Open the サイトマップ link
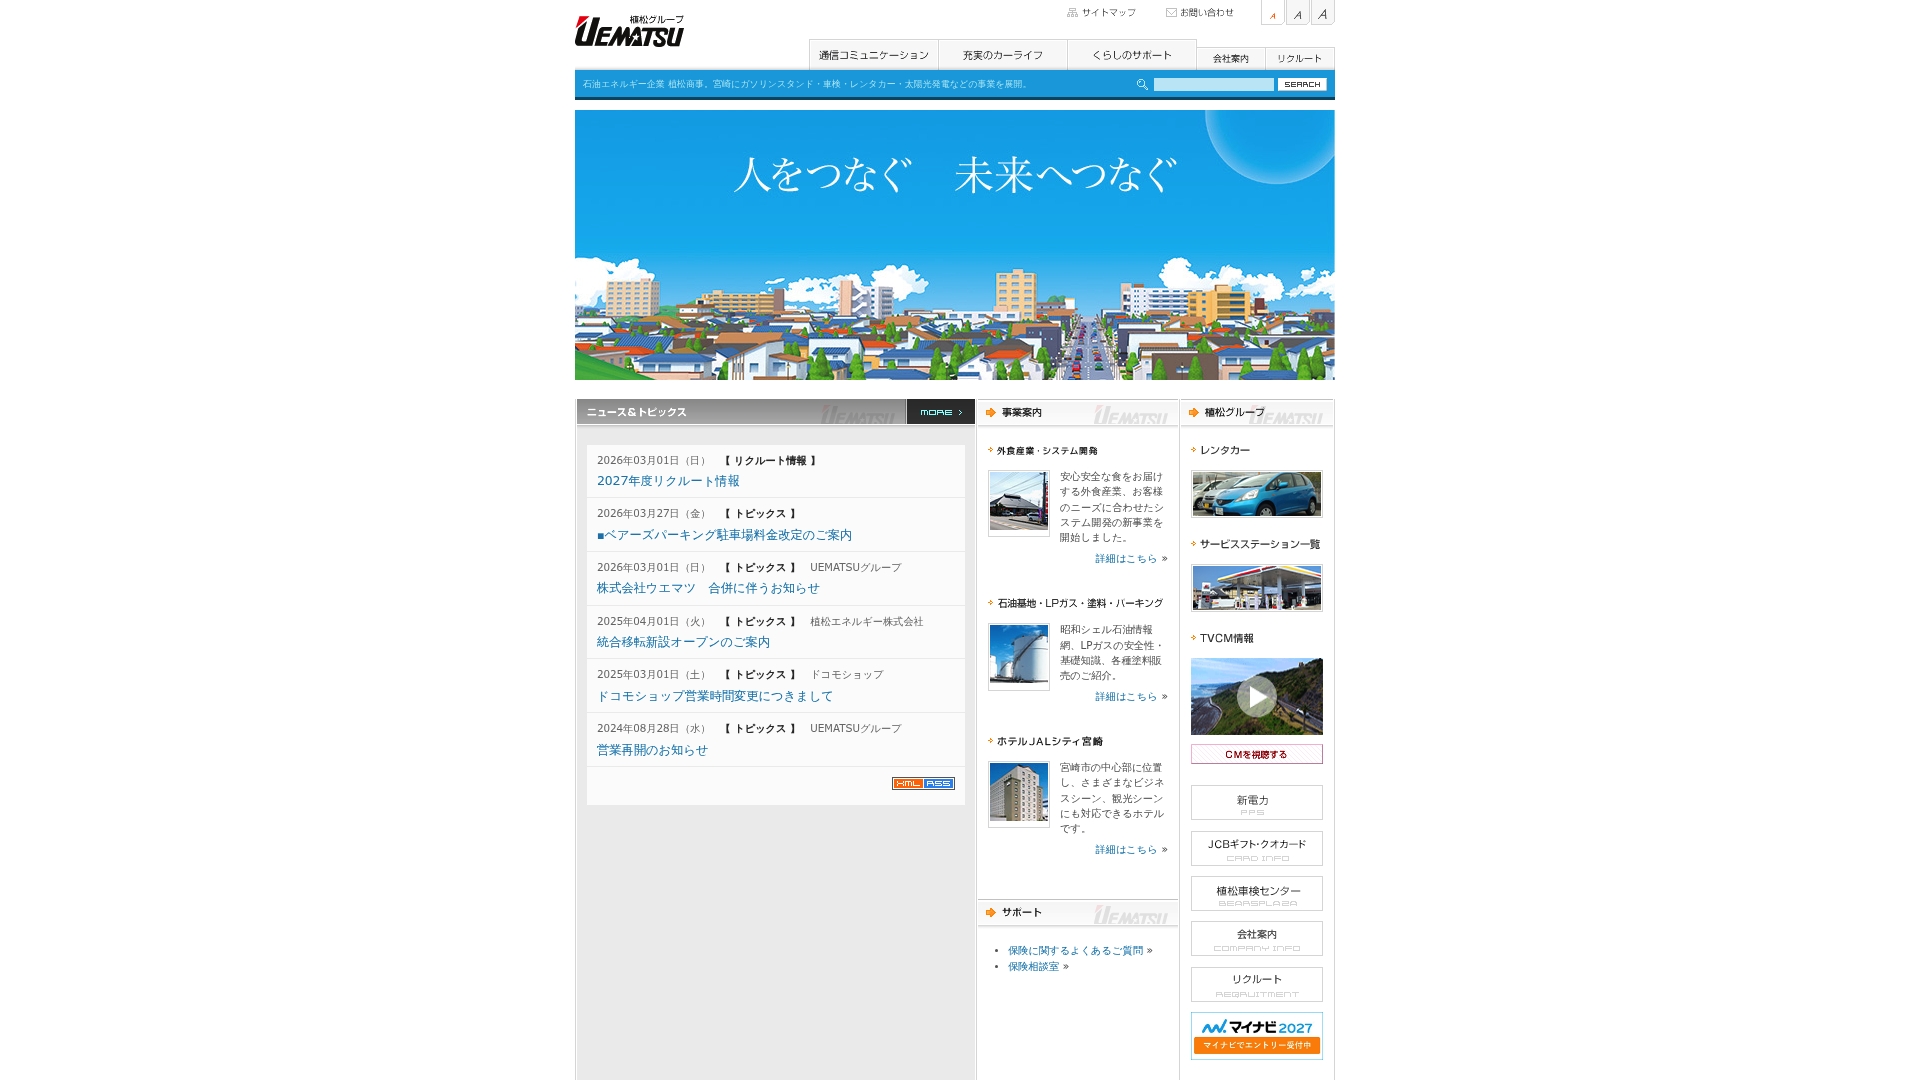Image resolution: width=1920 pixels, height=1080 pixels. pos(1101,13)
